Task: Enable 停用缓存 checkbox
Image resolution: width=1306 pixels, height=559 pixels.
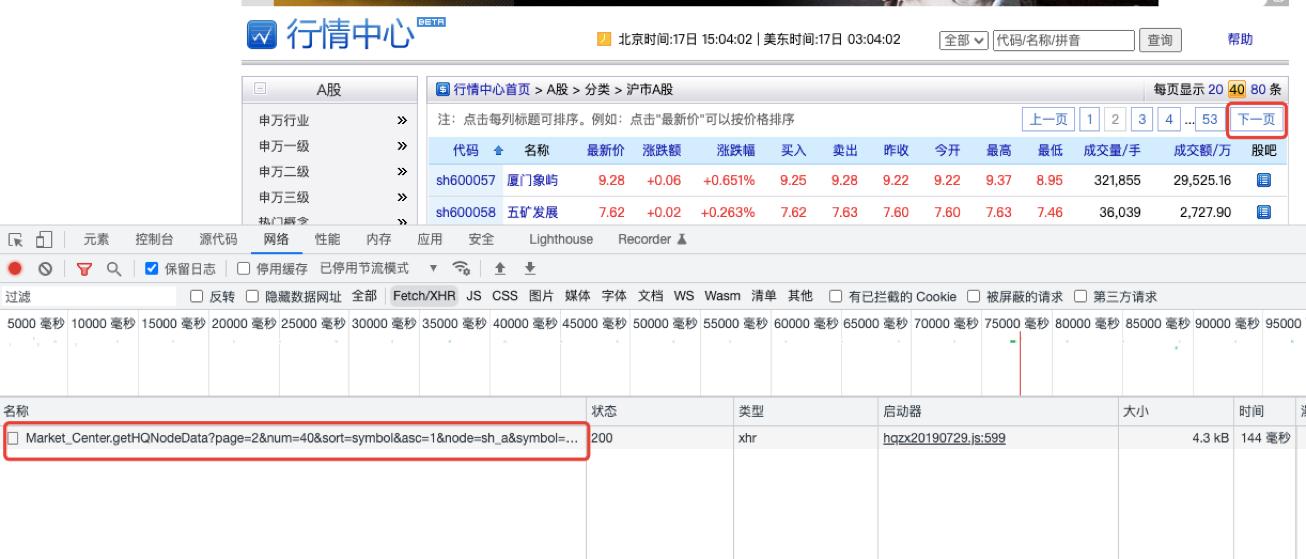Action: (x=242, y=268)
